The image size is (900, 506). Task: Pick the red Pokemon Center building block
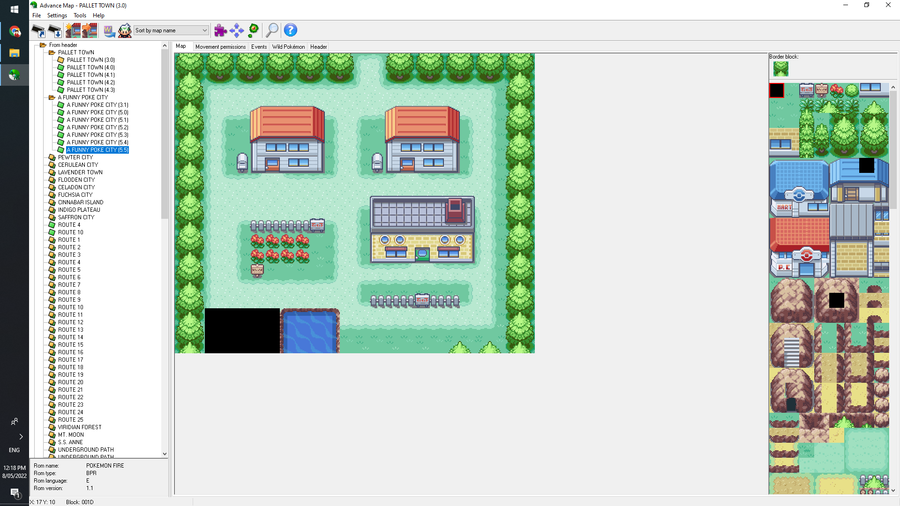coord(798,247)
